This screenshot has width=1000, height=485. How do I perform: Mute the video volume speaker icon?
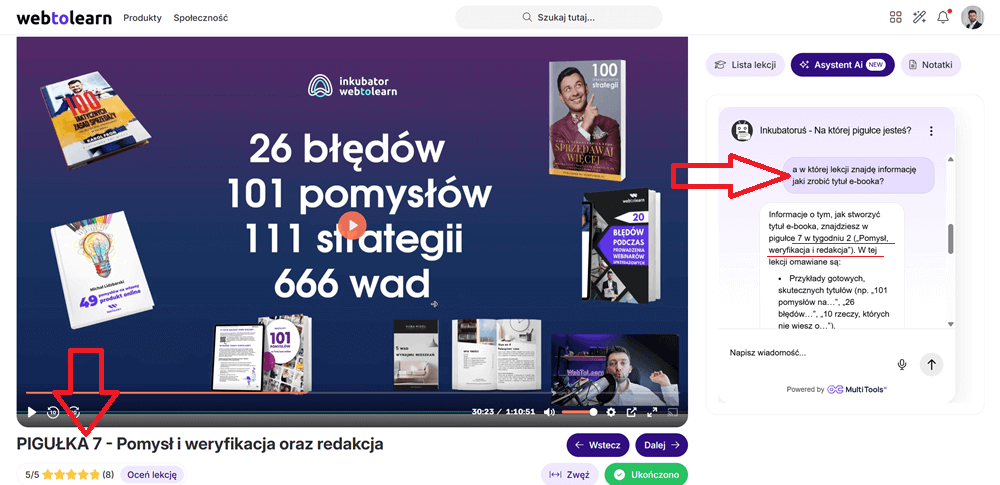tap(549, 412)
